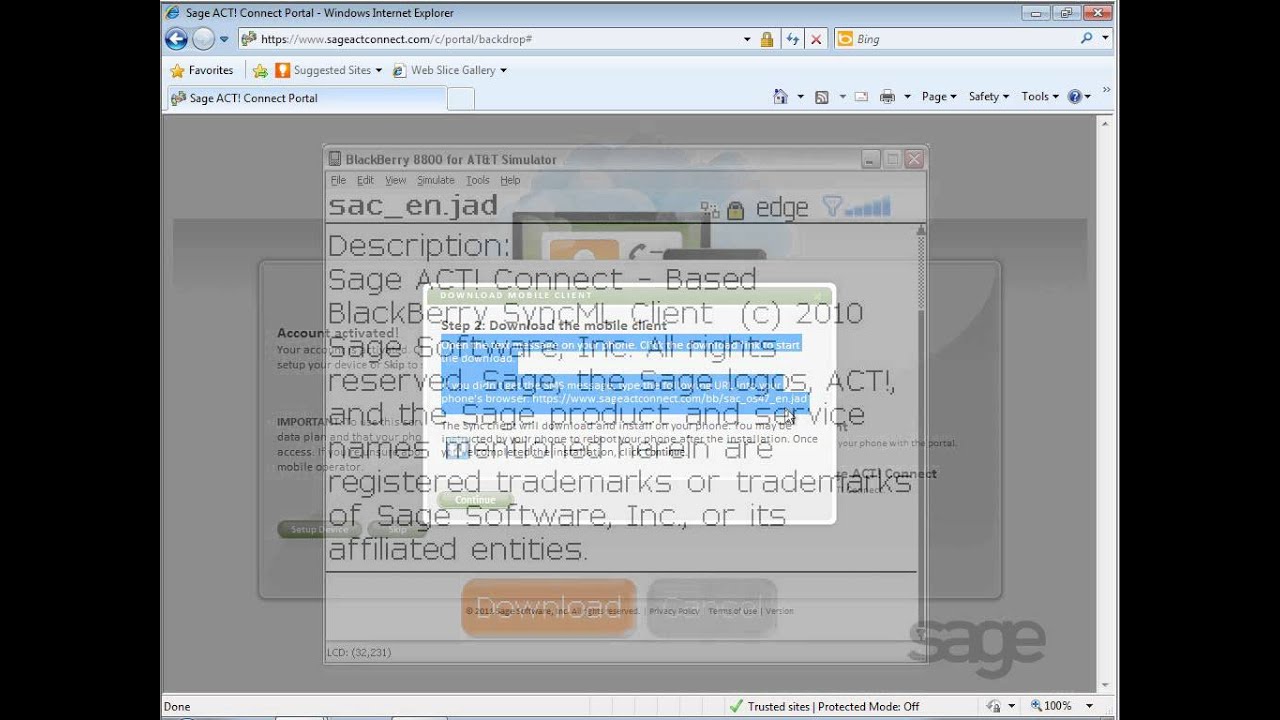Click the Version footer link
The width and height of the screenshot is (1280, 720).
[779, 611]
